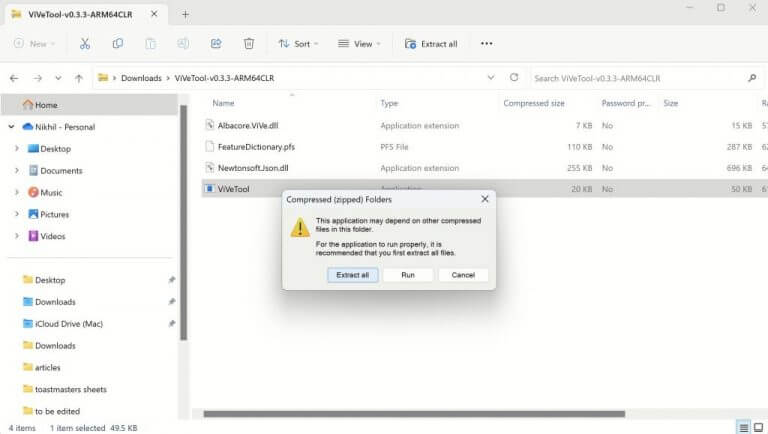The image size is (768, 434).
Task: Click the Run button in dialog
Action: (x=408, y=275)
